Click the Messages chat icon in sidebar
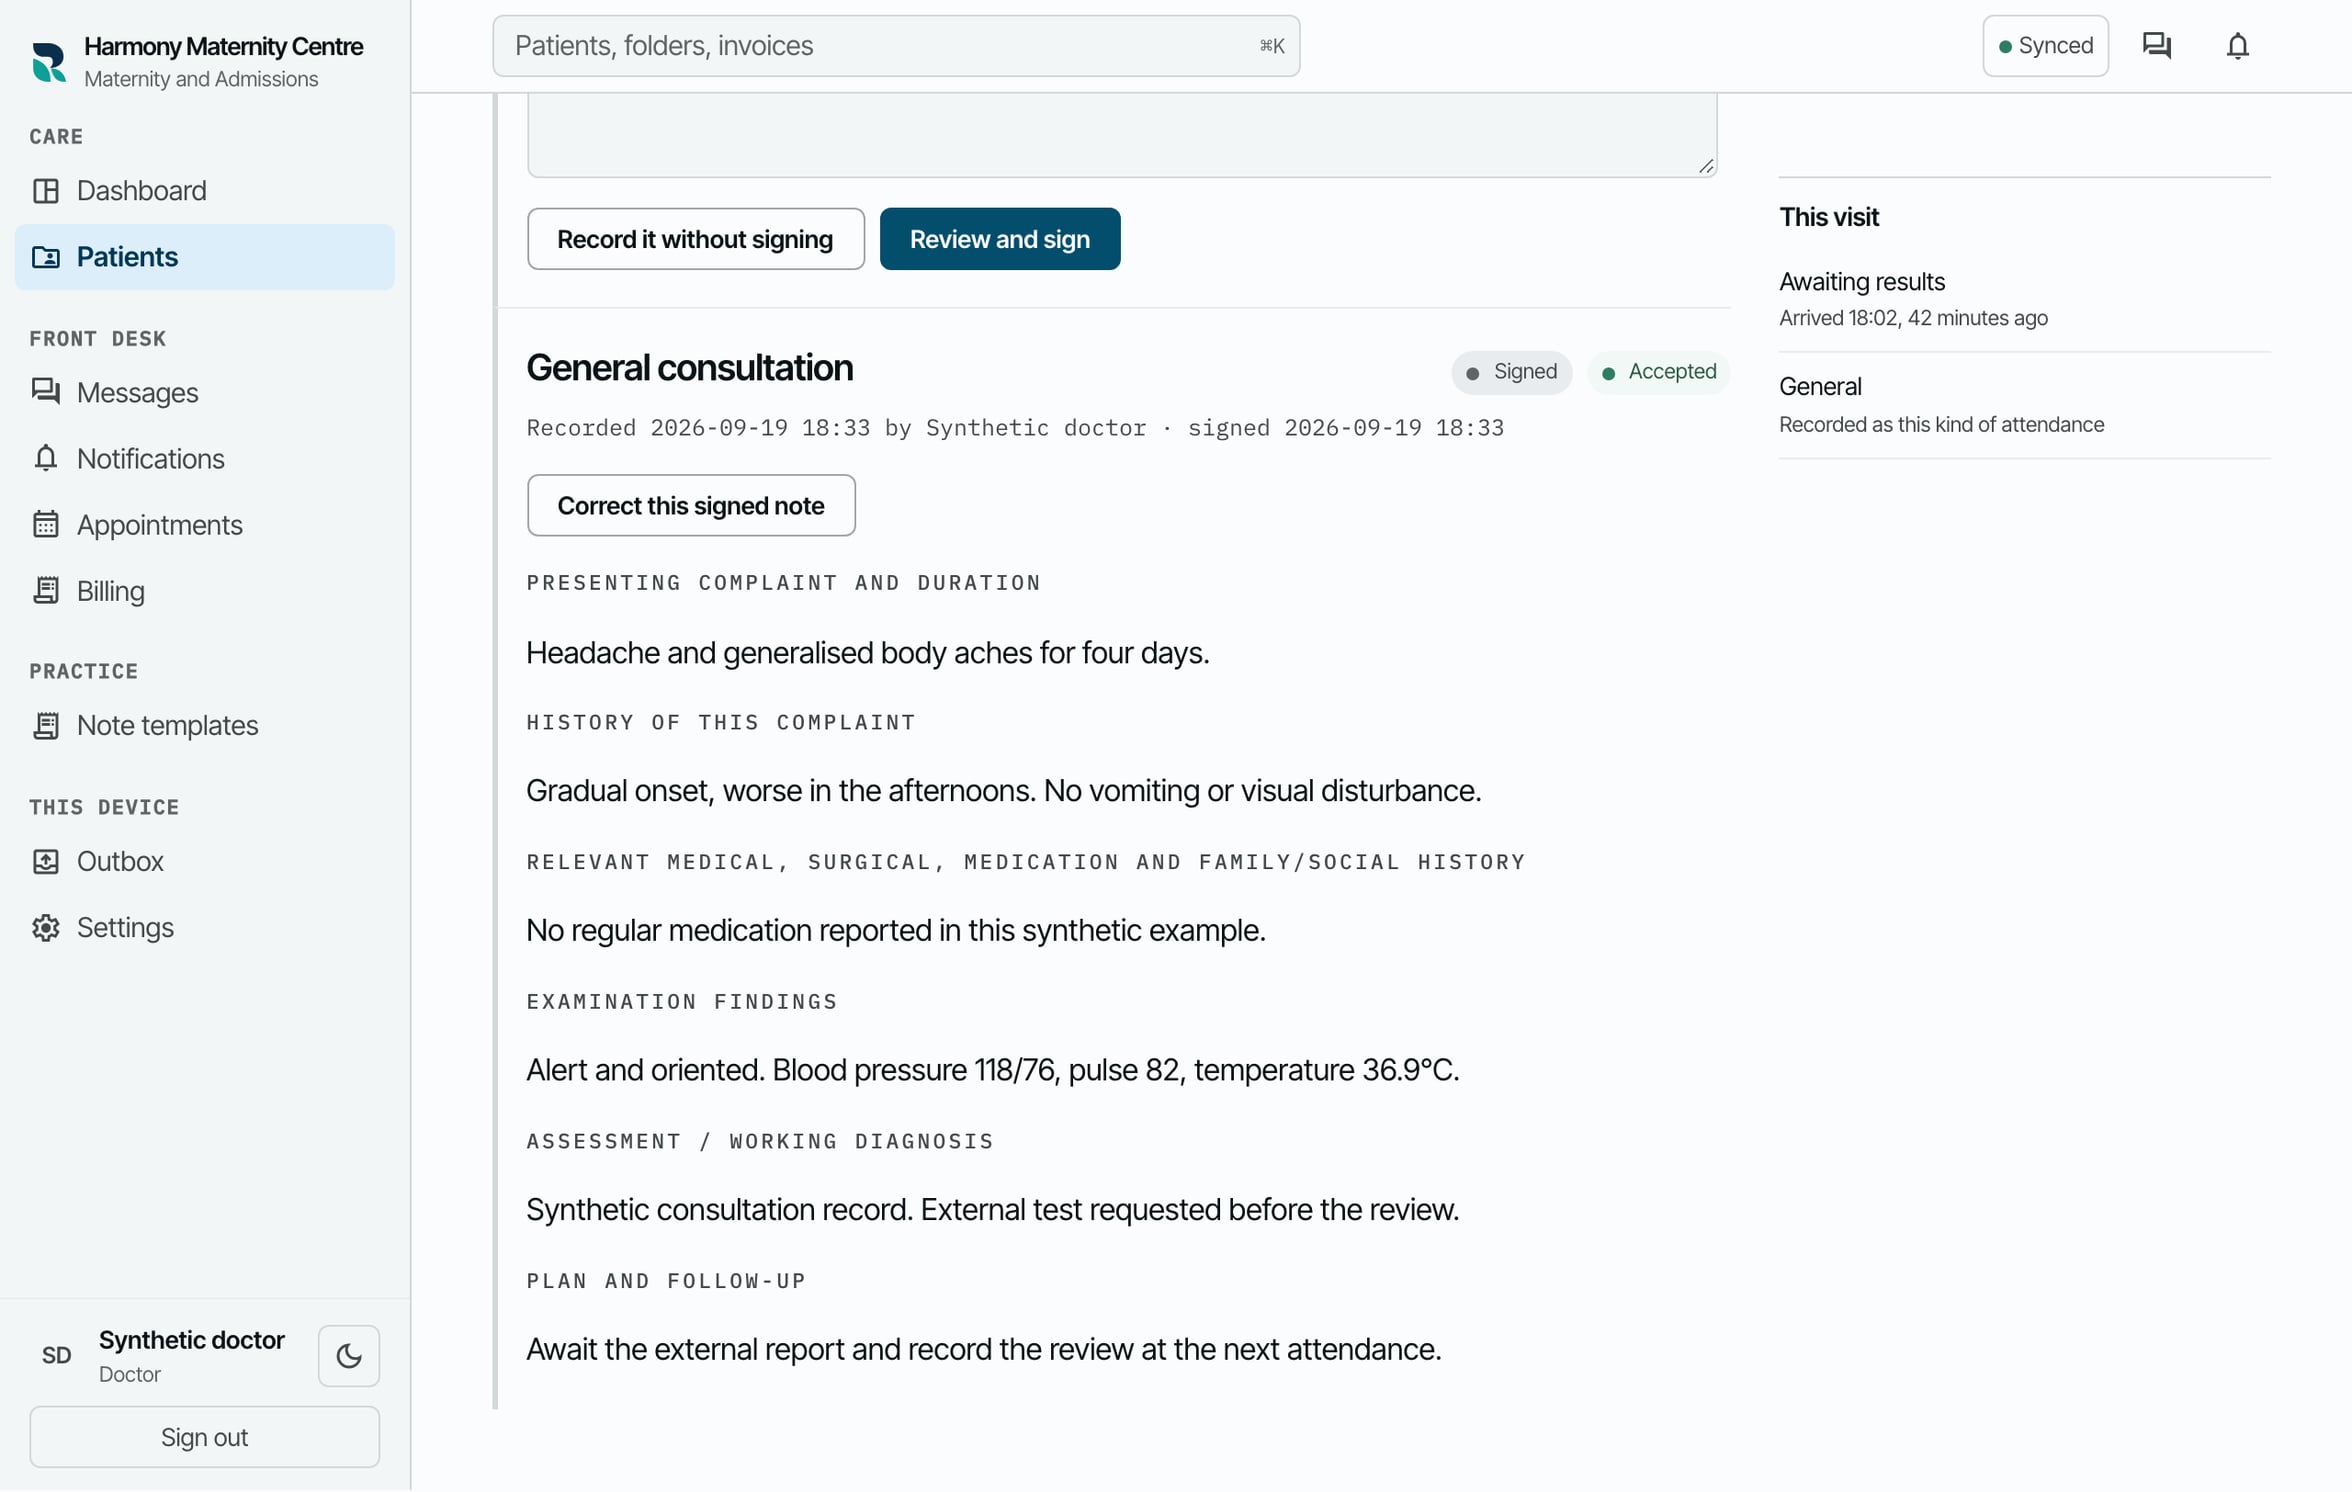 [x=46, y=392]
